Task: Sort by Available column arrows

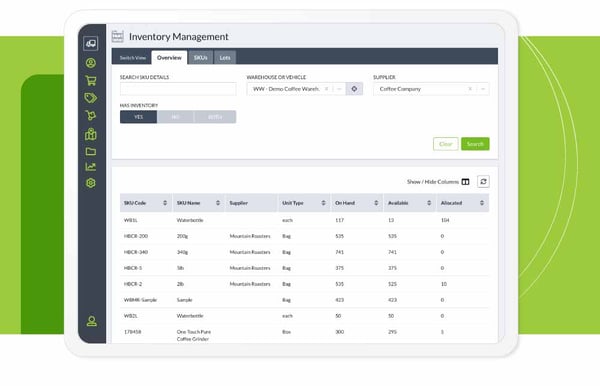Action: pyautogui.click(x=429, y=203)
